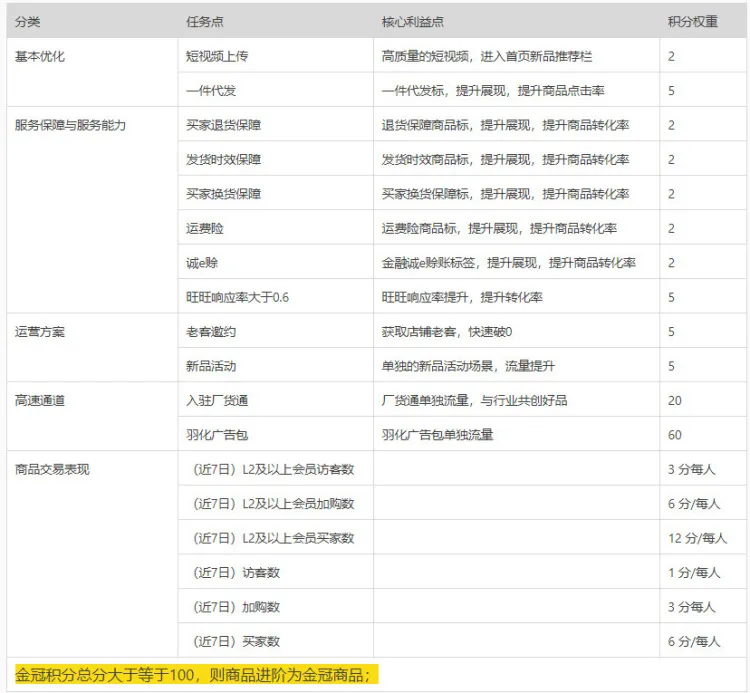Click the yellow highlighted 金冠积分 note
Viewport: 750px width, 693px height.
coord(196,675)
